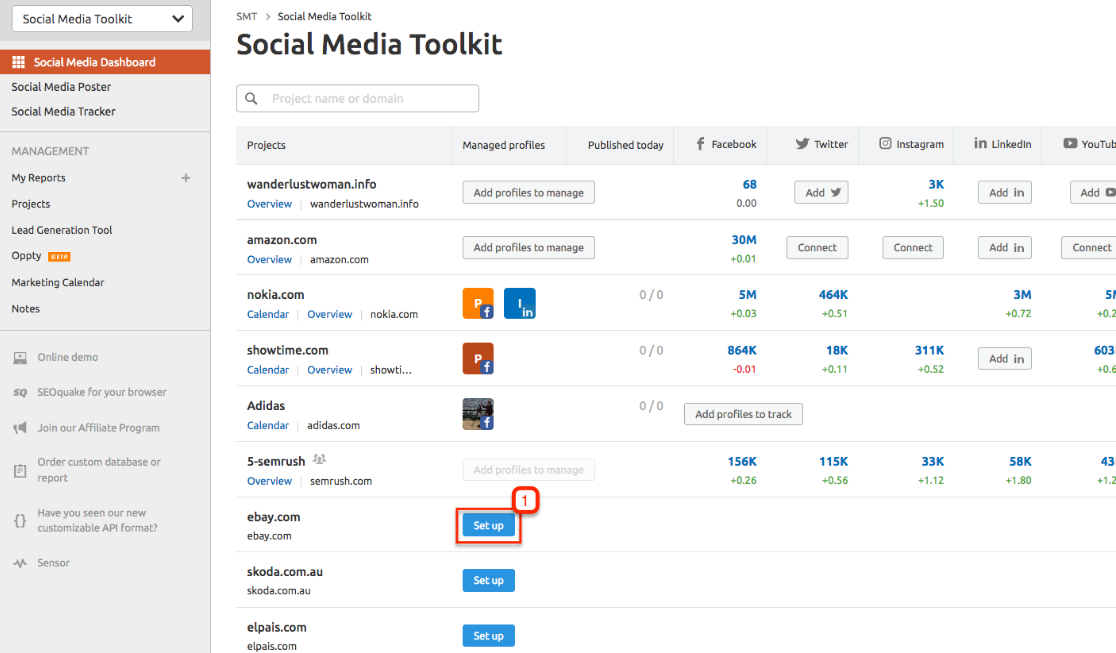This screenshot has width=1116, height=653.
Task: Click the SEOquake SQ icon
Action: click(20, 392)
